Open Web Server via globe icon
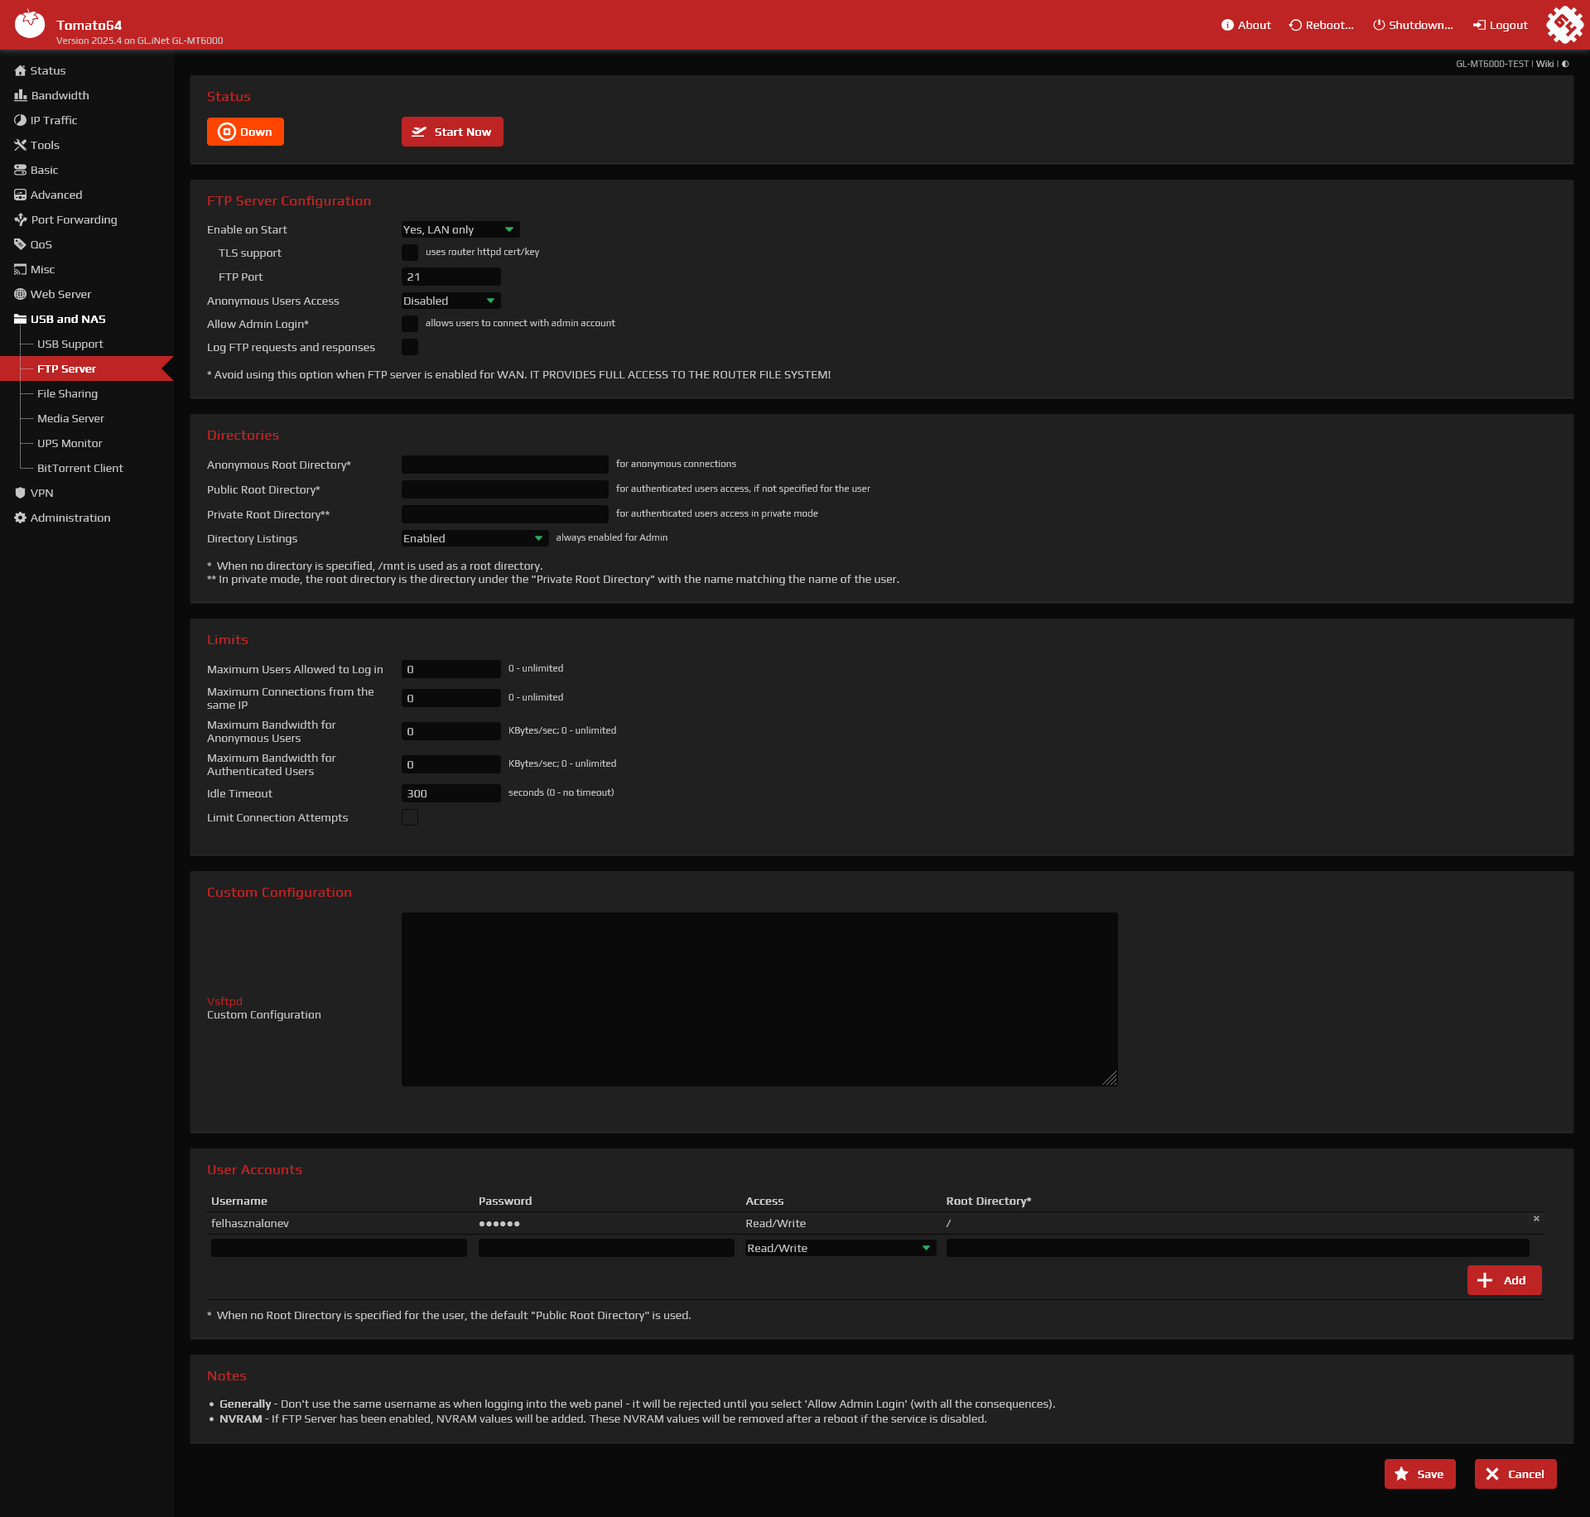 pos(20,294)
